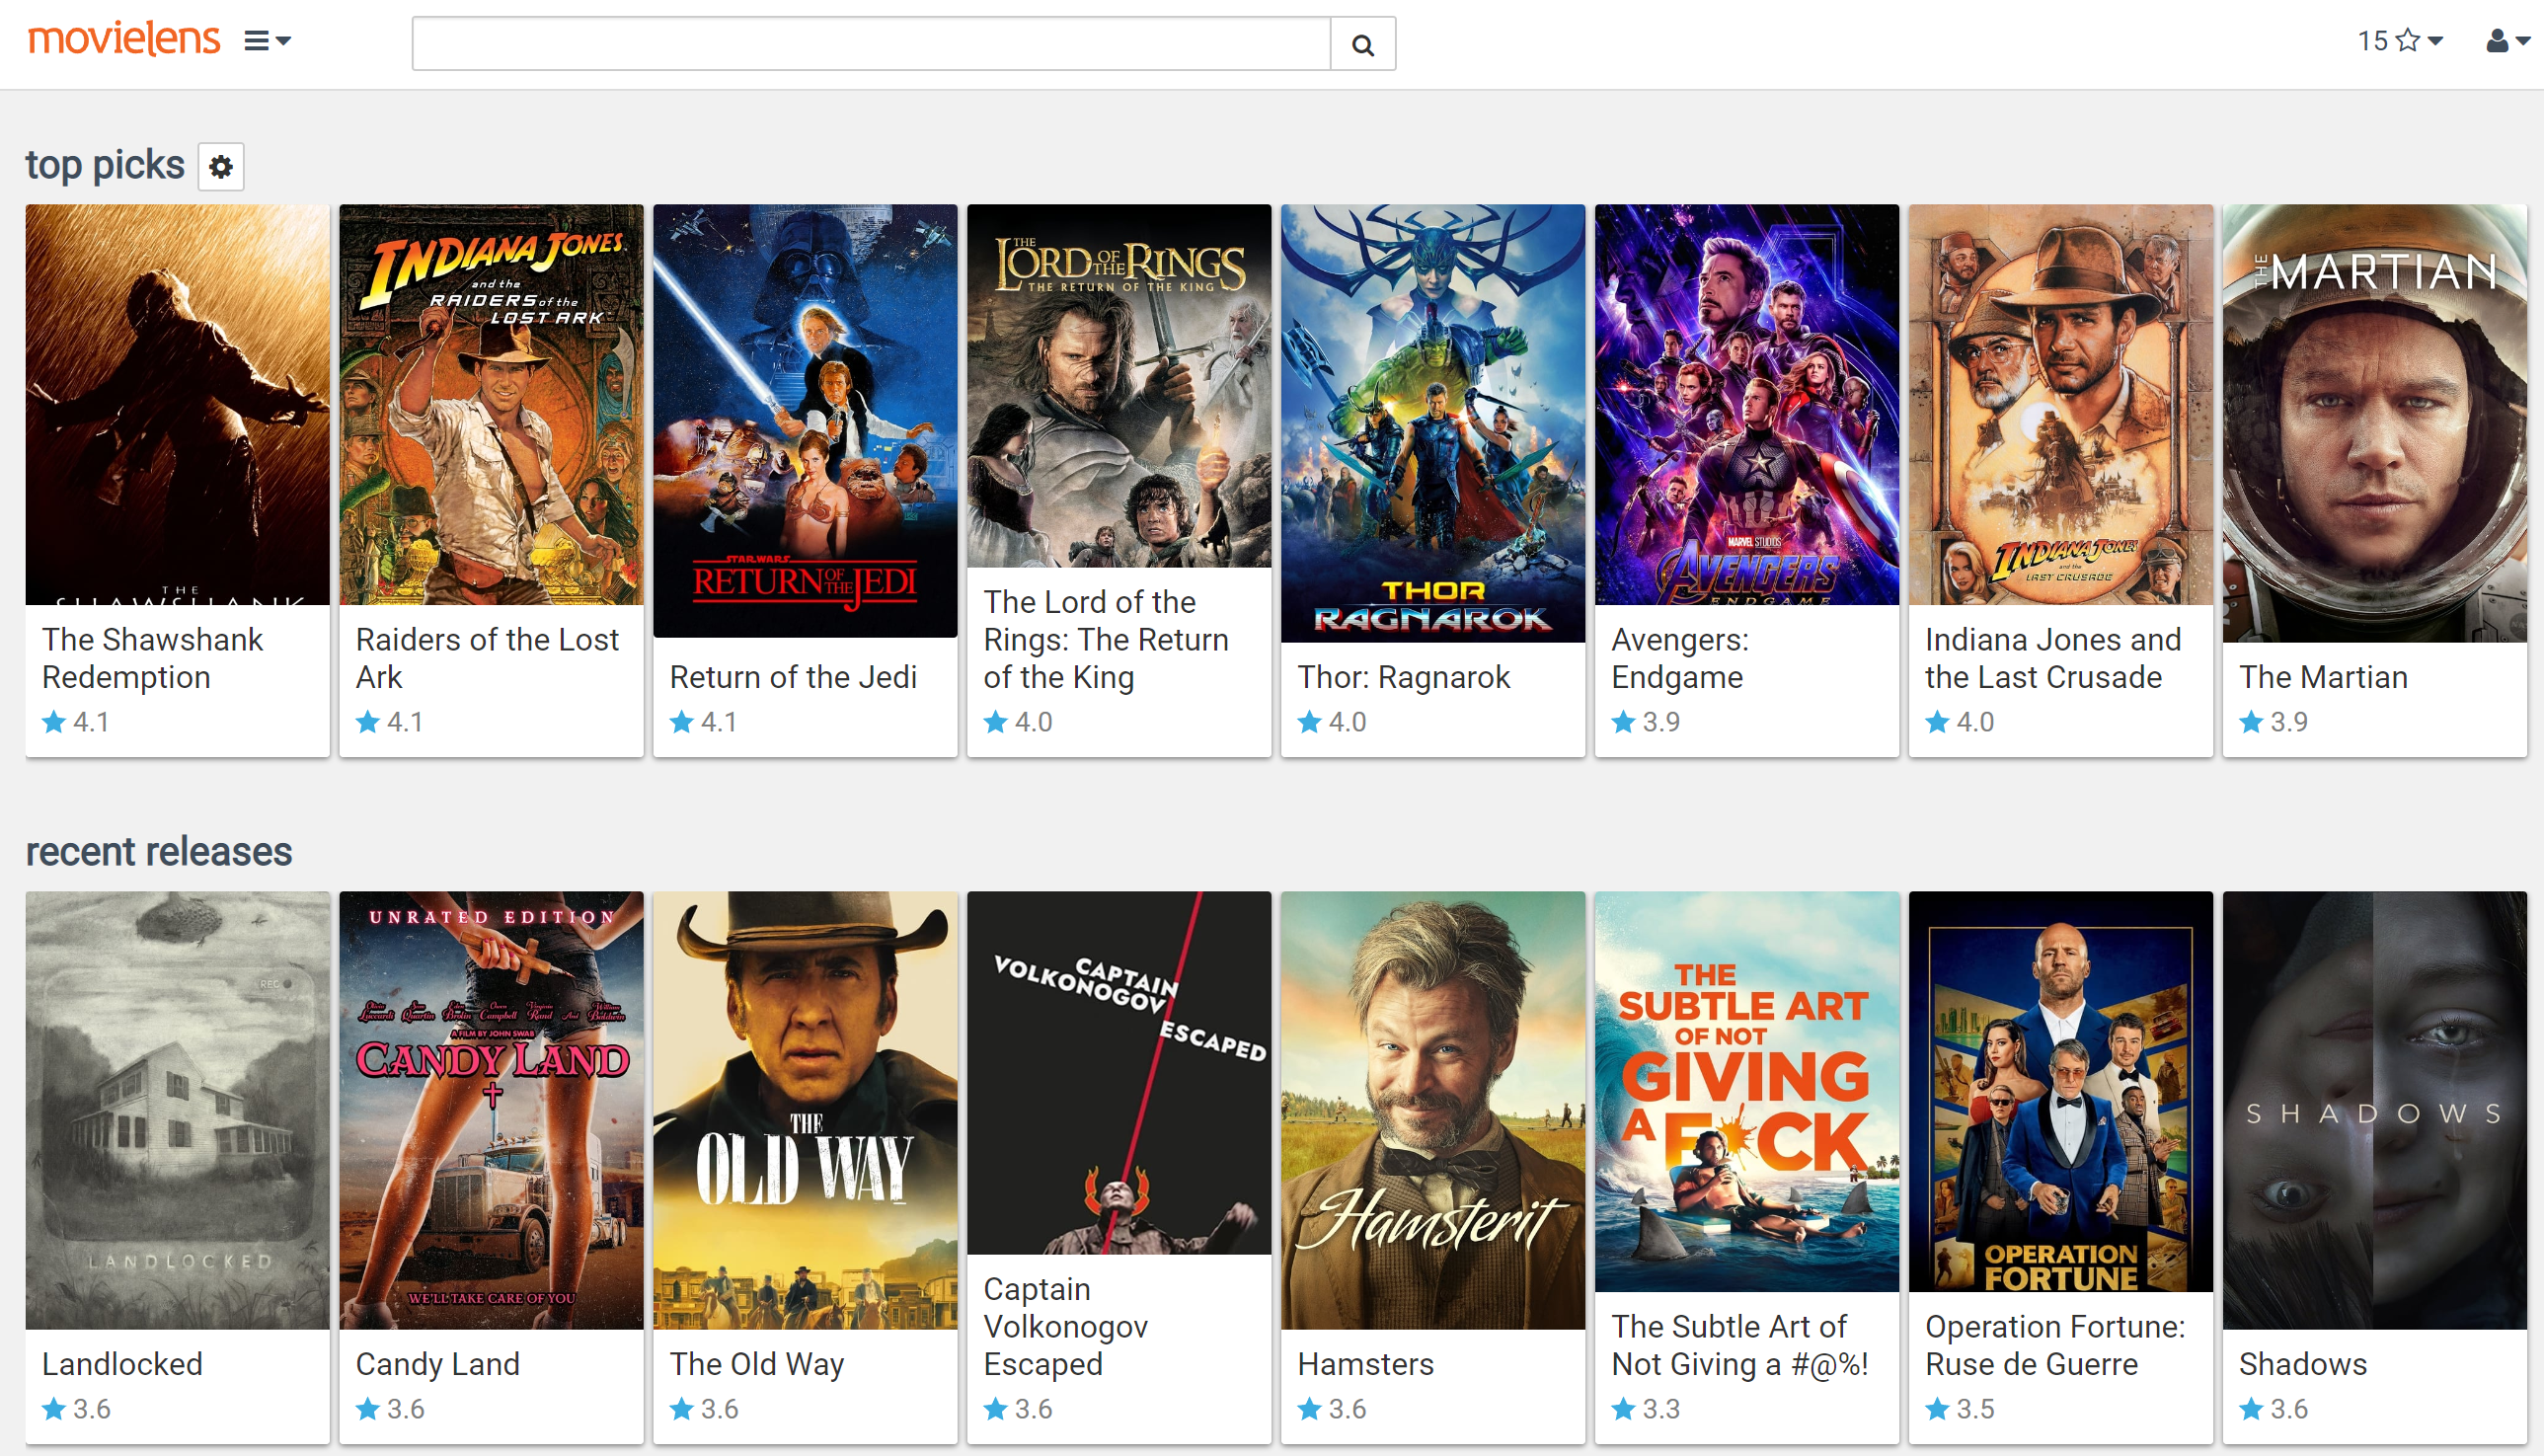Go to the movielens home logo
This screenshot has width=2544, height=1456.
click(124, 39)
